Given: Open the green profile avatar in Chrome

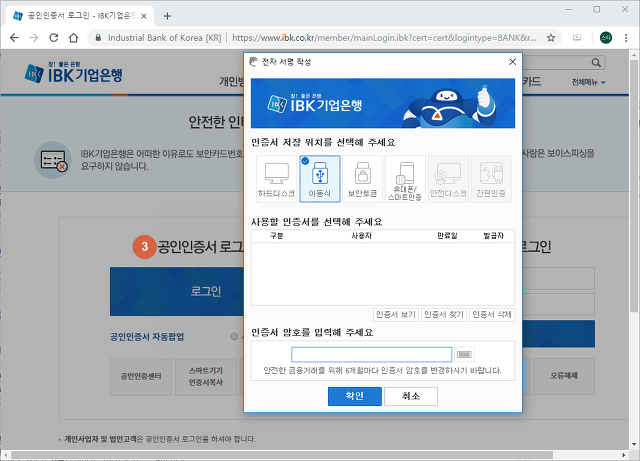Looking at the screenshot, I should [x=606, y=38].
